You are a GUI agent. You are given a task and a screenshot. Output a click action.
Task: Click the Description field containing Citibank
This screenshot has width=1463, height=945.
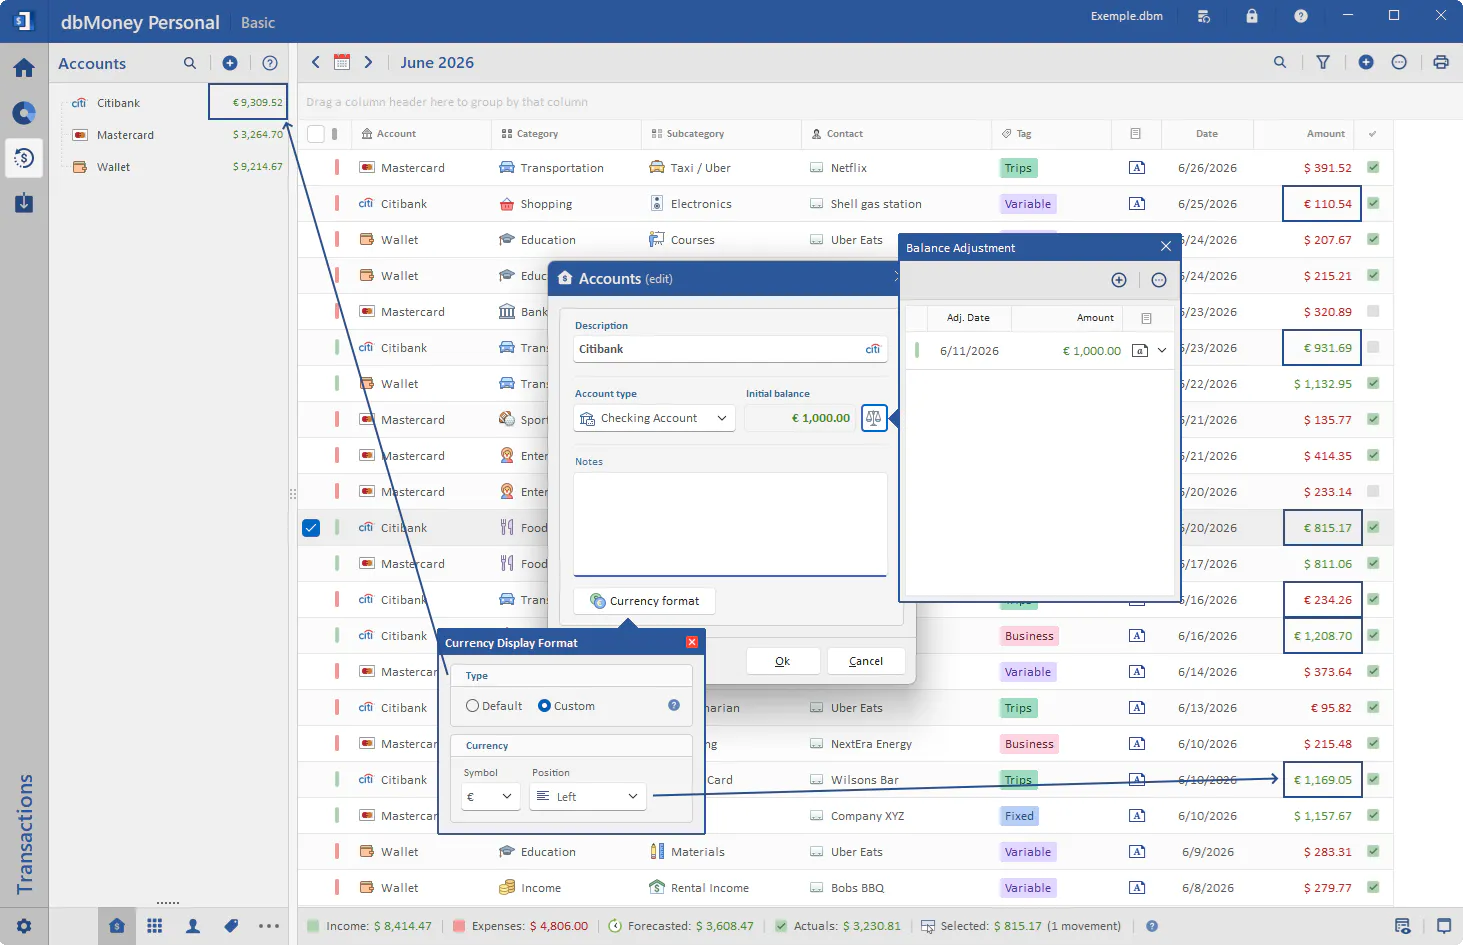730,349
